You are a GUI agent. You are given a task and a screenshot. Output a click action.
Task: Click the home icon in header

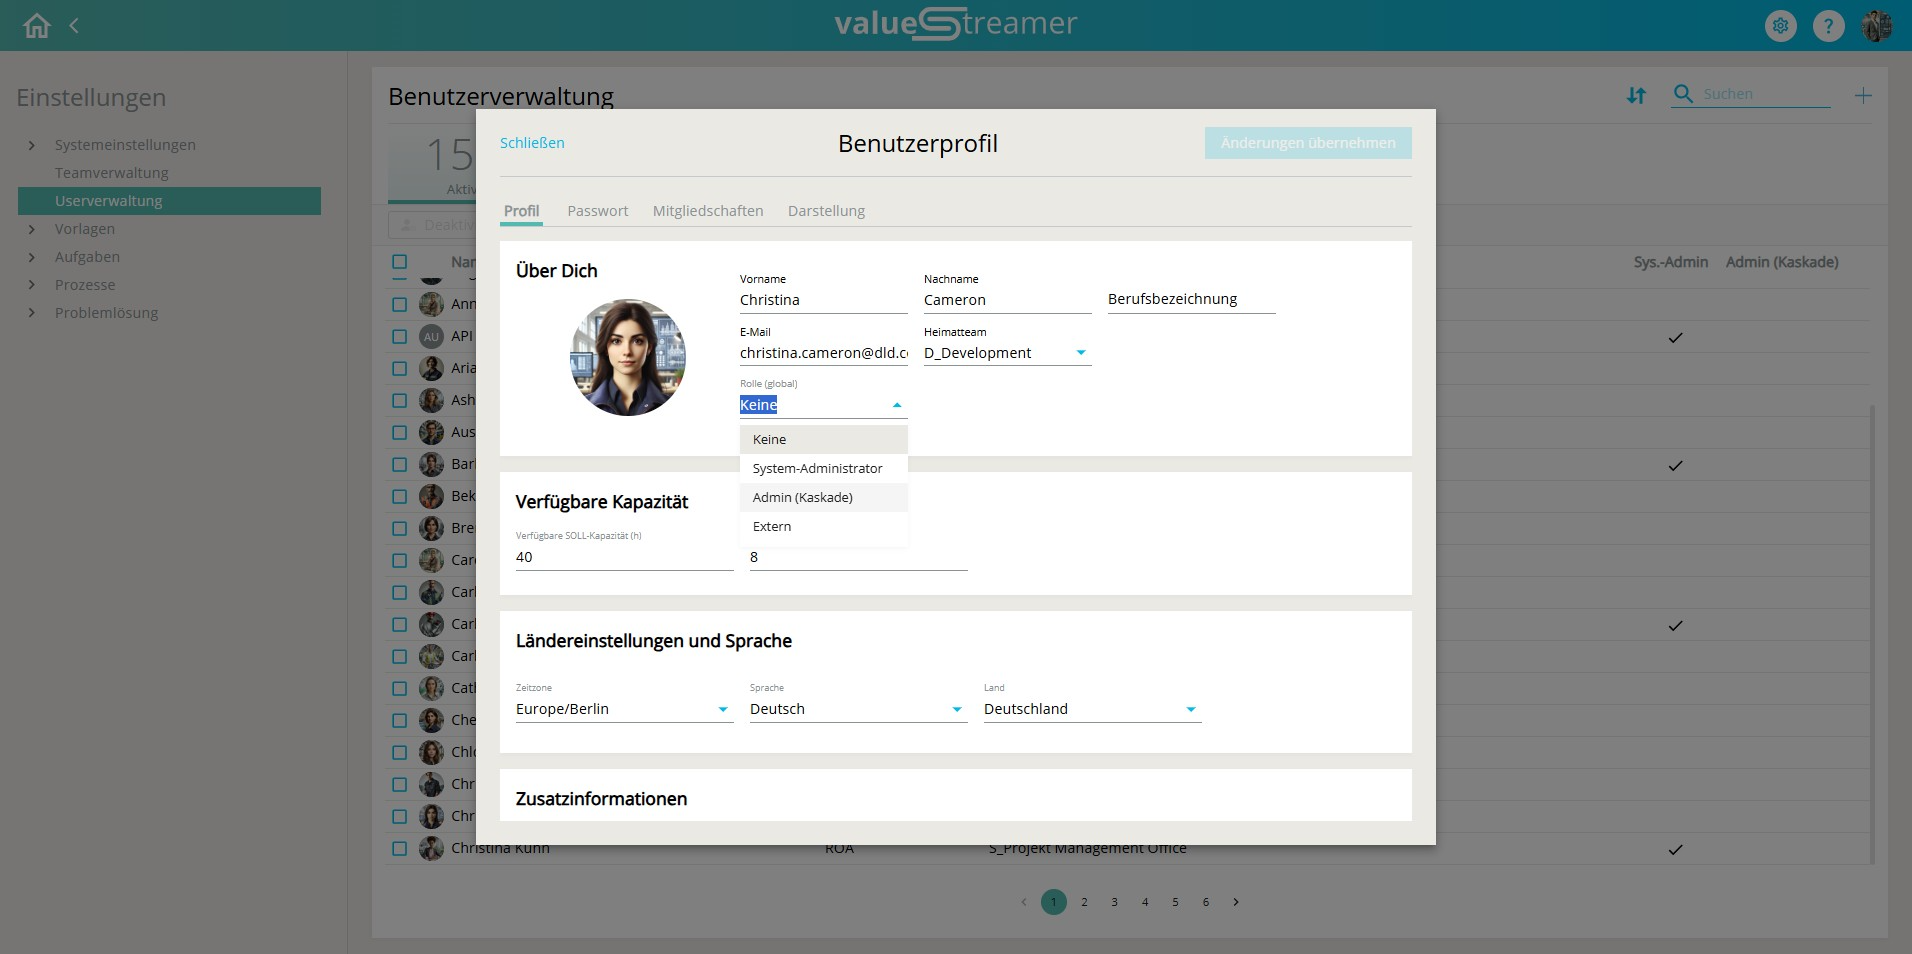37,26
